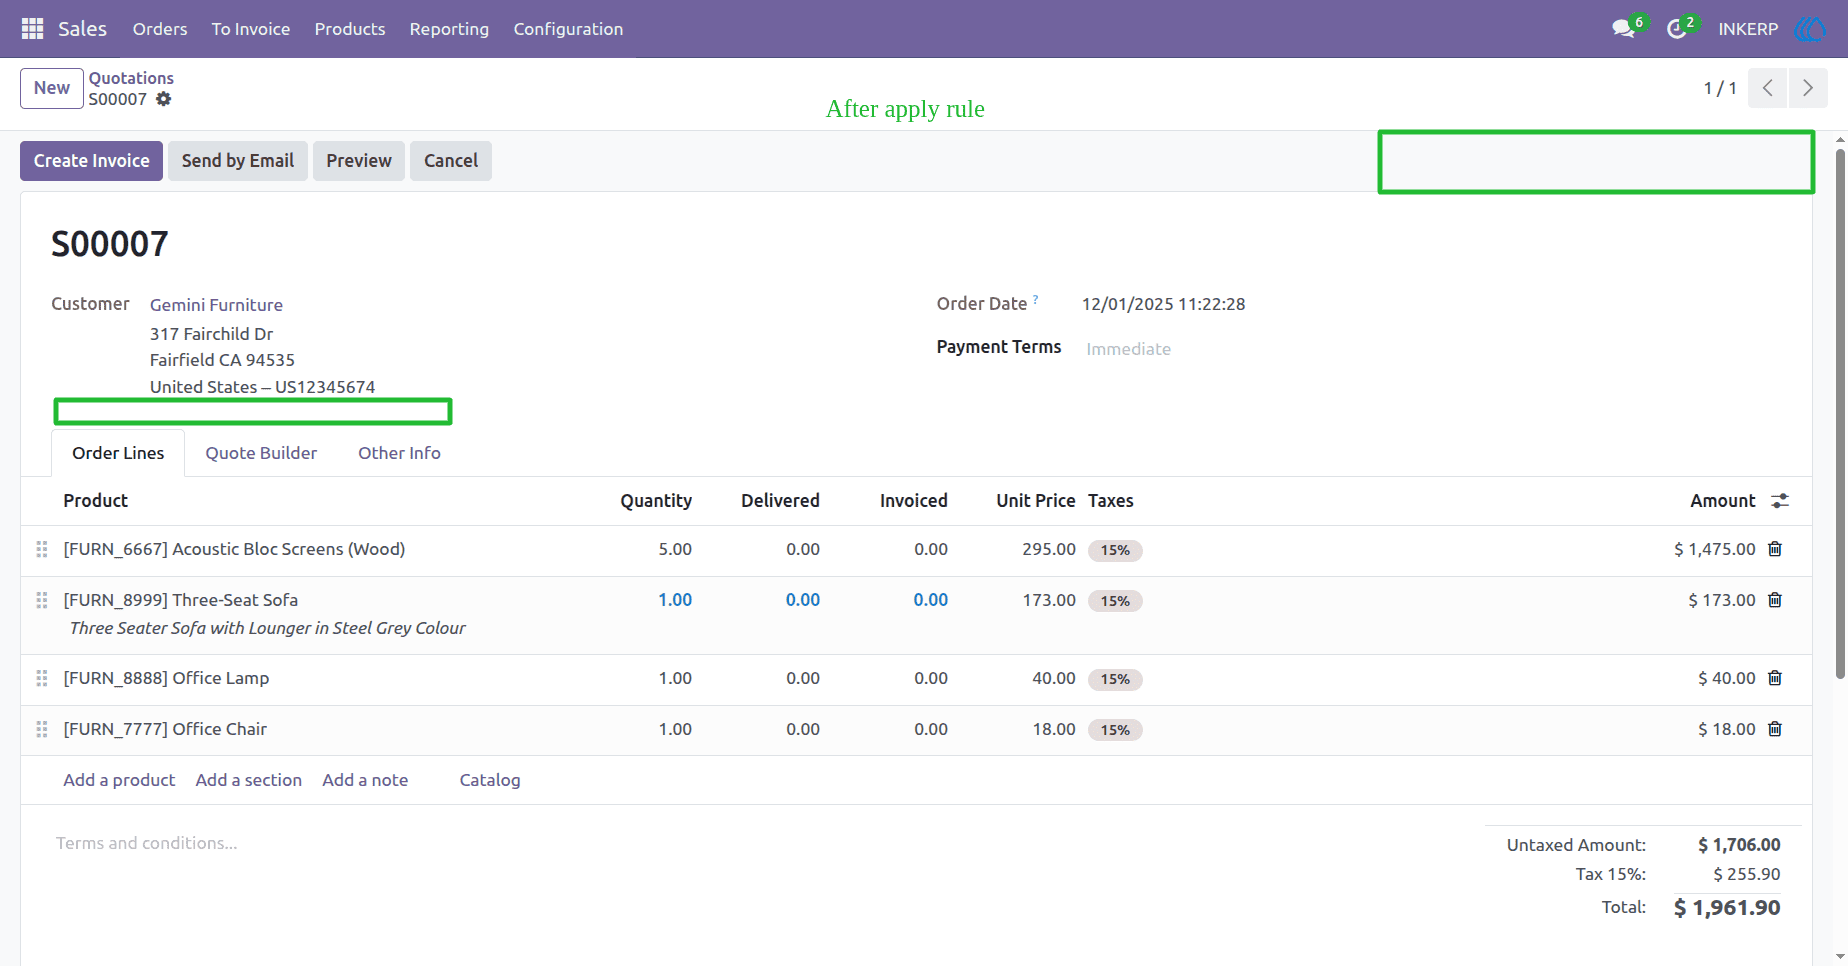Click Add a note
Screen dimensions: 1848x966
pyautogui.click(x=365, y=780)
